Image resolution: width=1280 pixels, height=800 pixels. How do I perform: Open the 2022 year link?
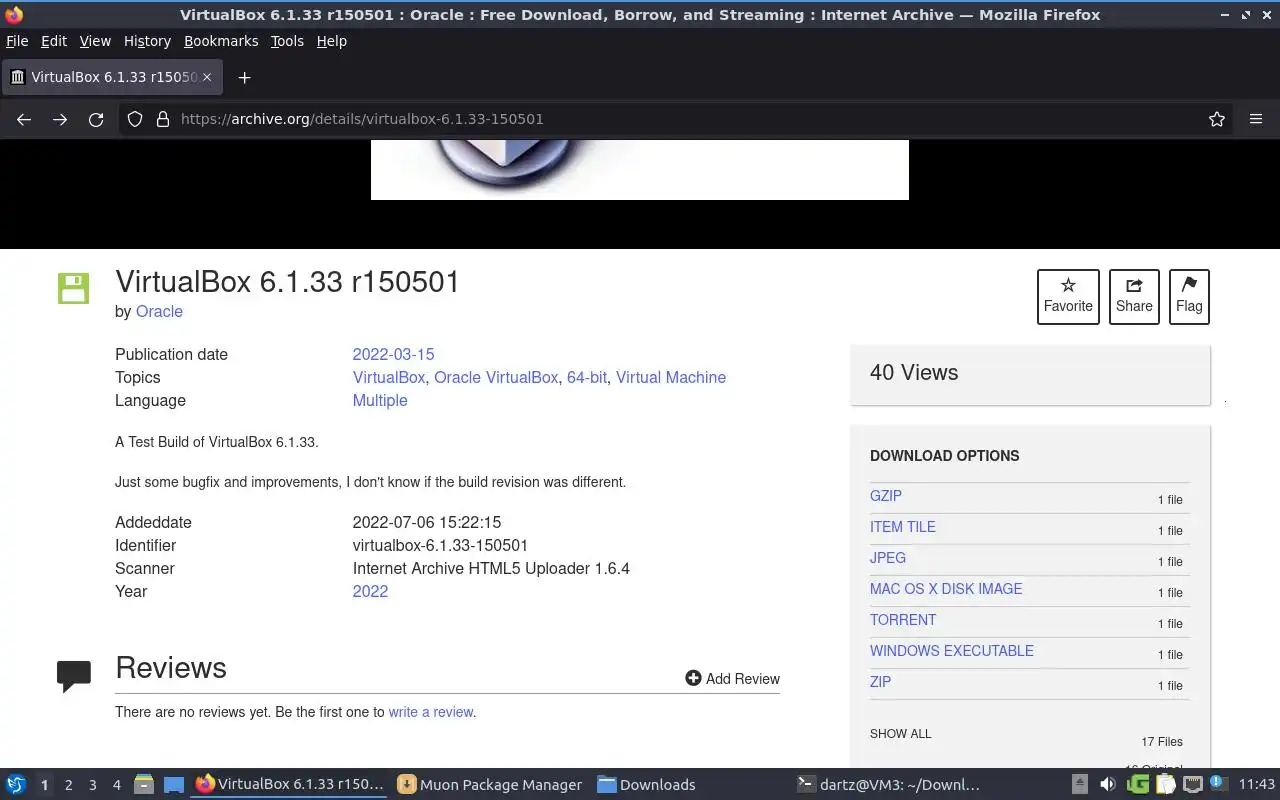point(370,591)
